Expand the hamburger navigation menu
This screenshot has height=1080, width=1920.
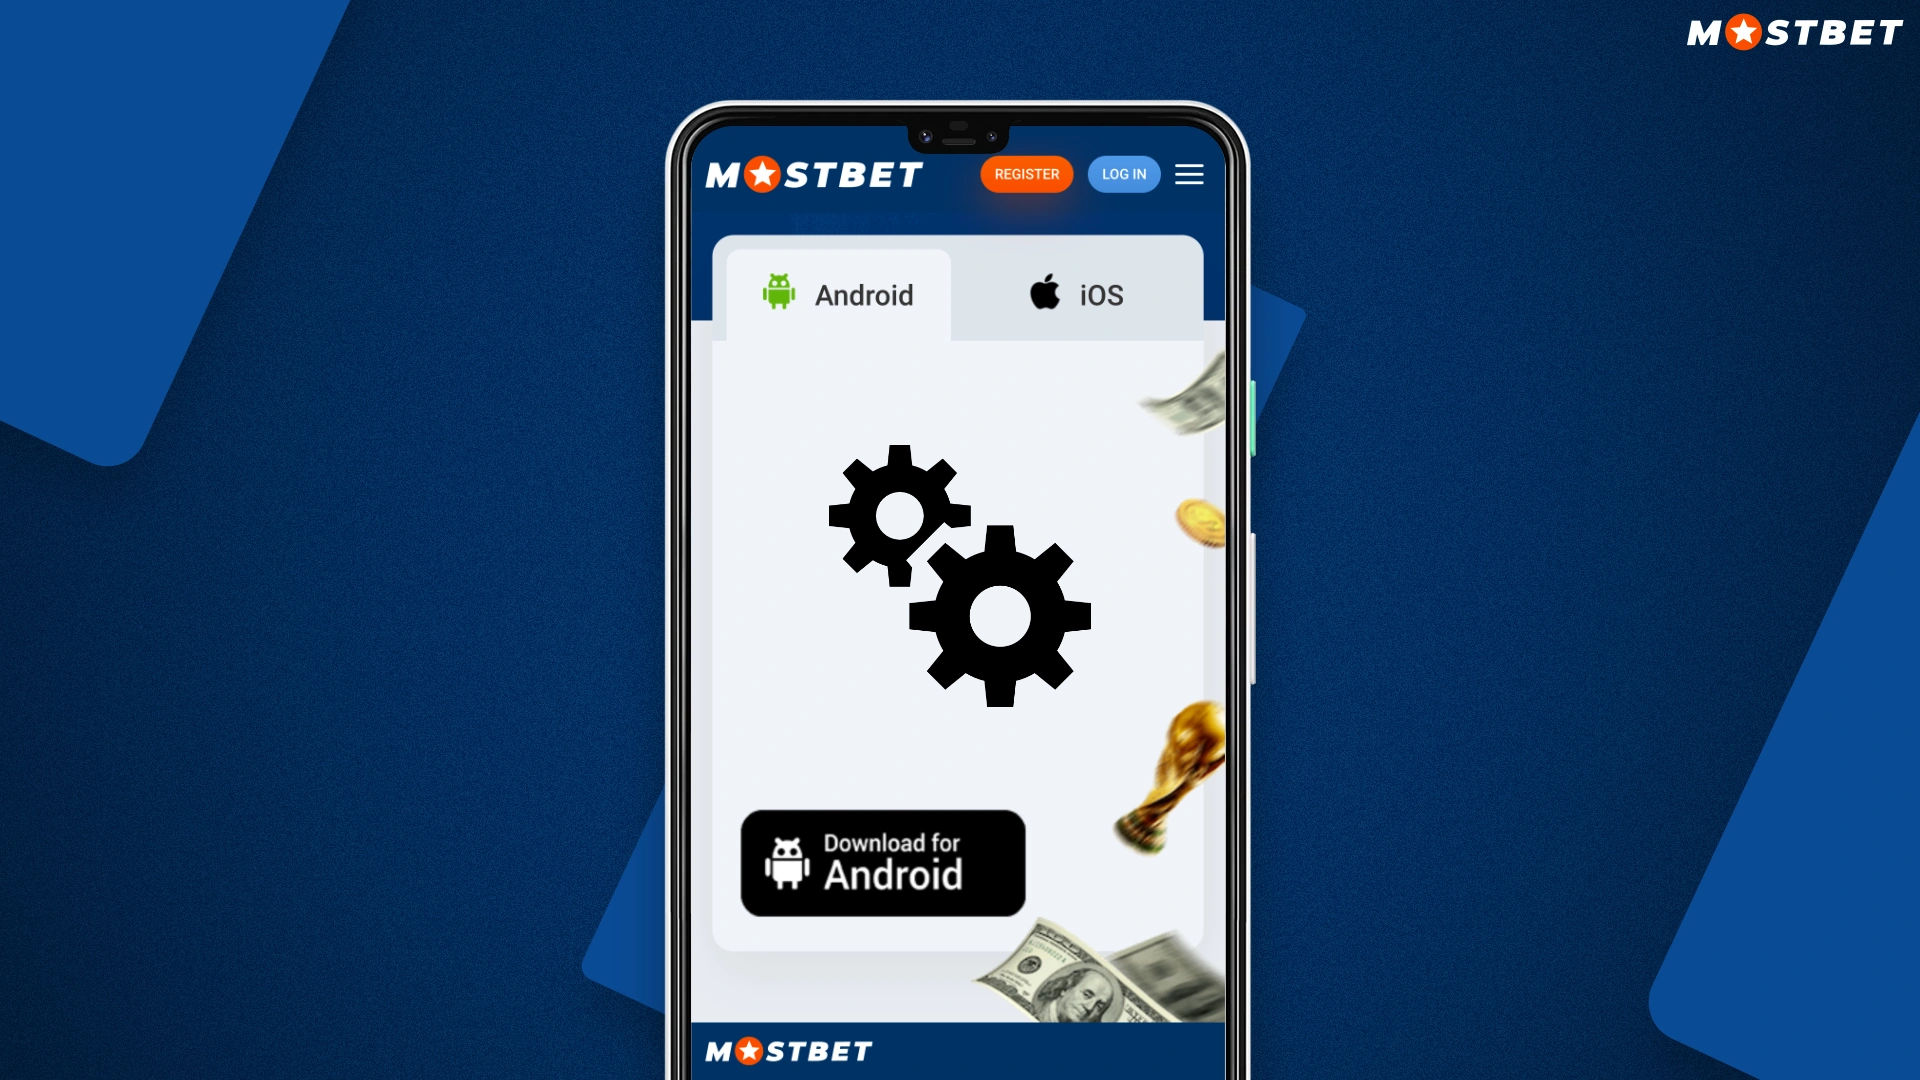pos(1191,173)
